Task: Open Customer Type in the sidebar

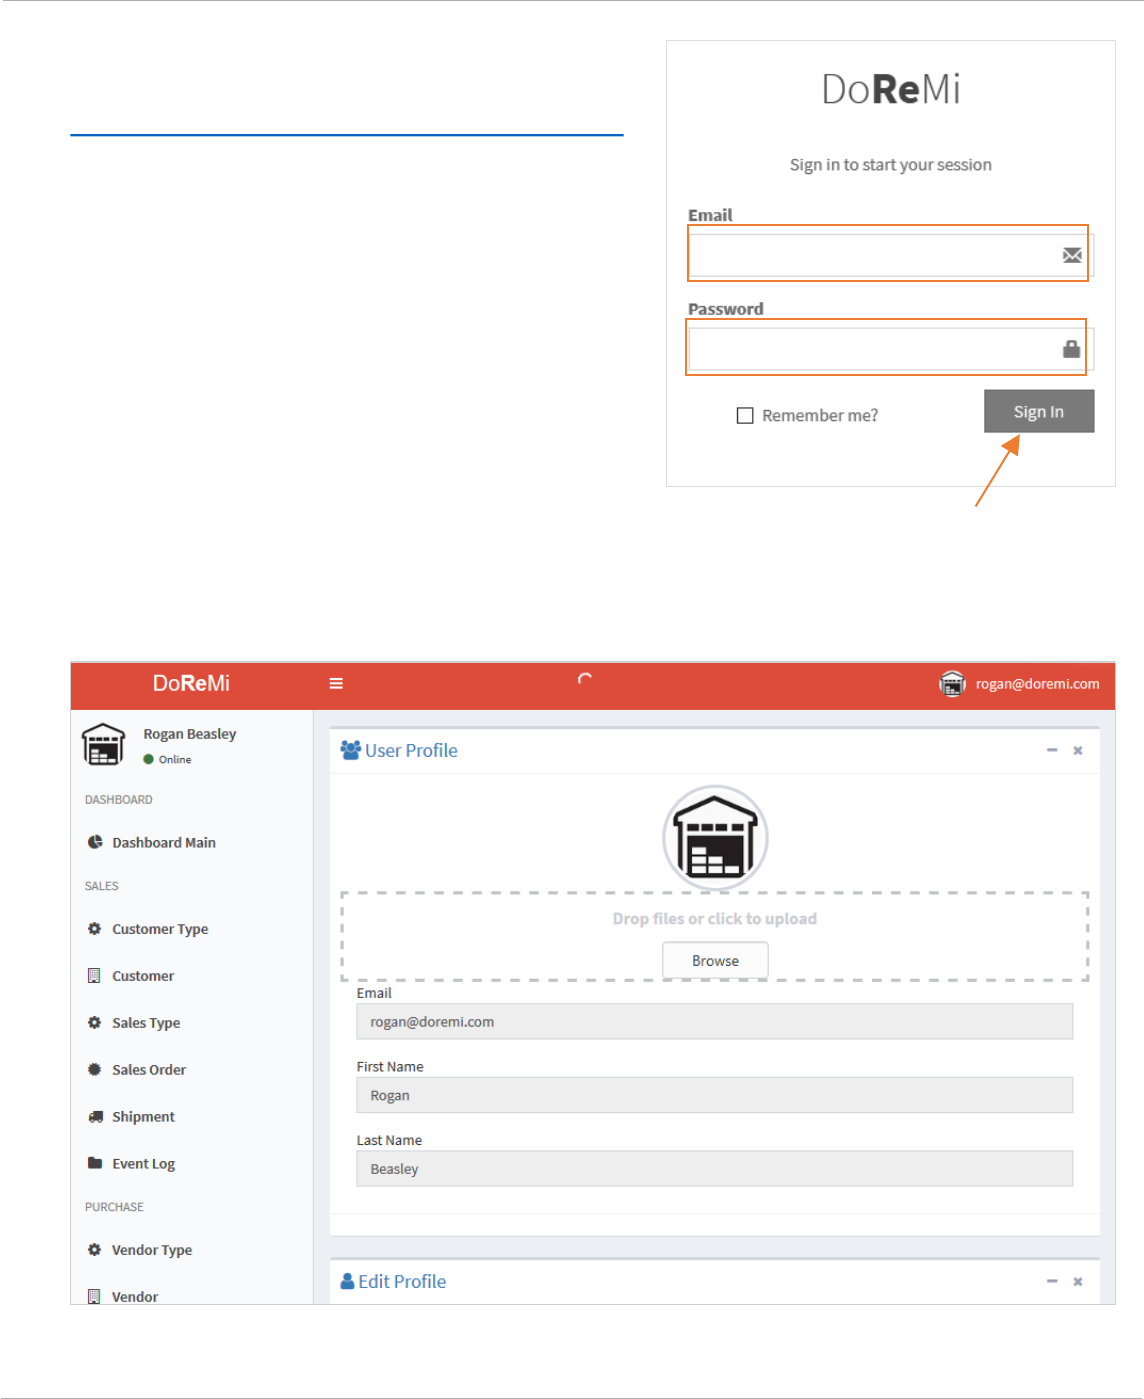Action: [x=160, y=929]
